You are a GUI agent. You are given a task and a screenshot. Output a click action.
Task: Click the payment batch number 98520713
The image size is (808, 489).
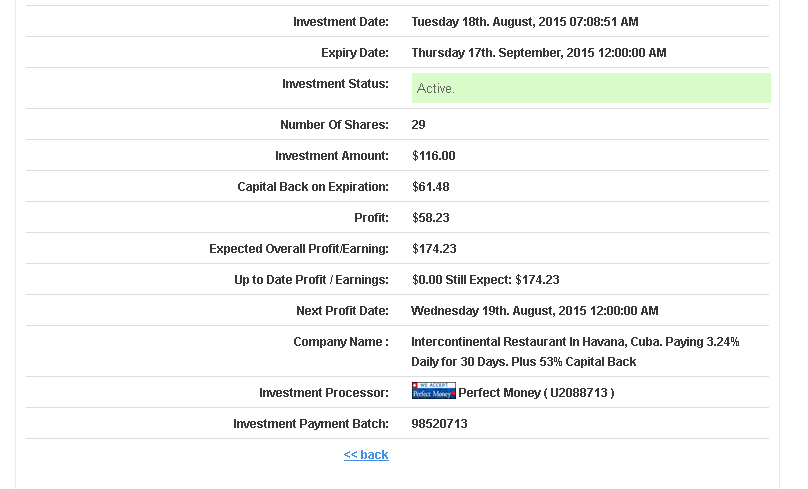(440, 424)
